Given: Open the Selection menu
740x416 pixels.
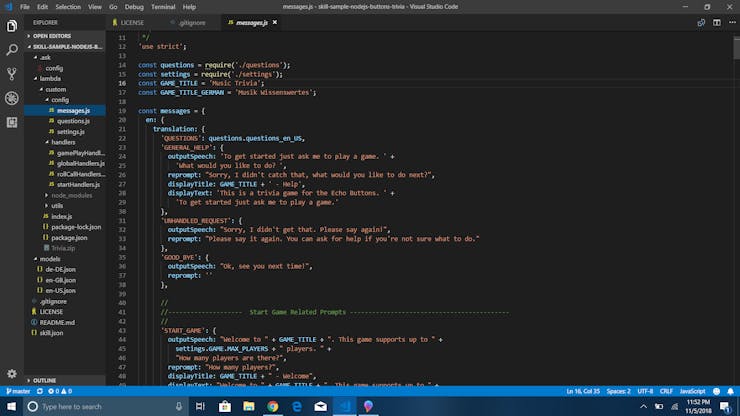Looking at the screenshot, I should [x=68, y=7].
